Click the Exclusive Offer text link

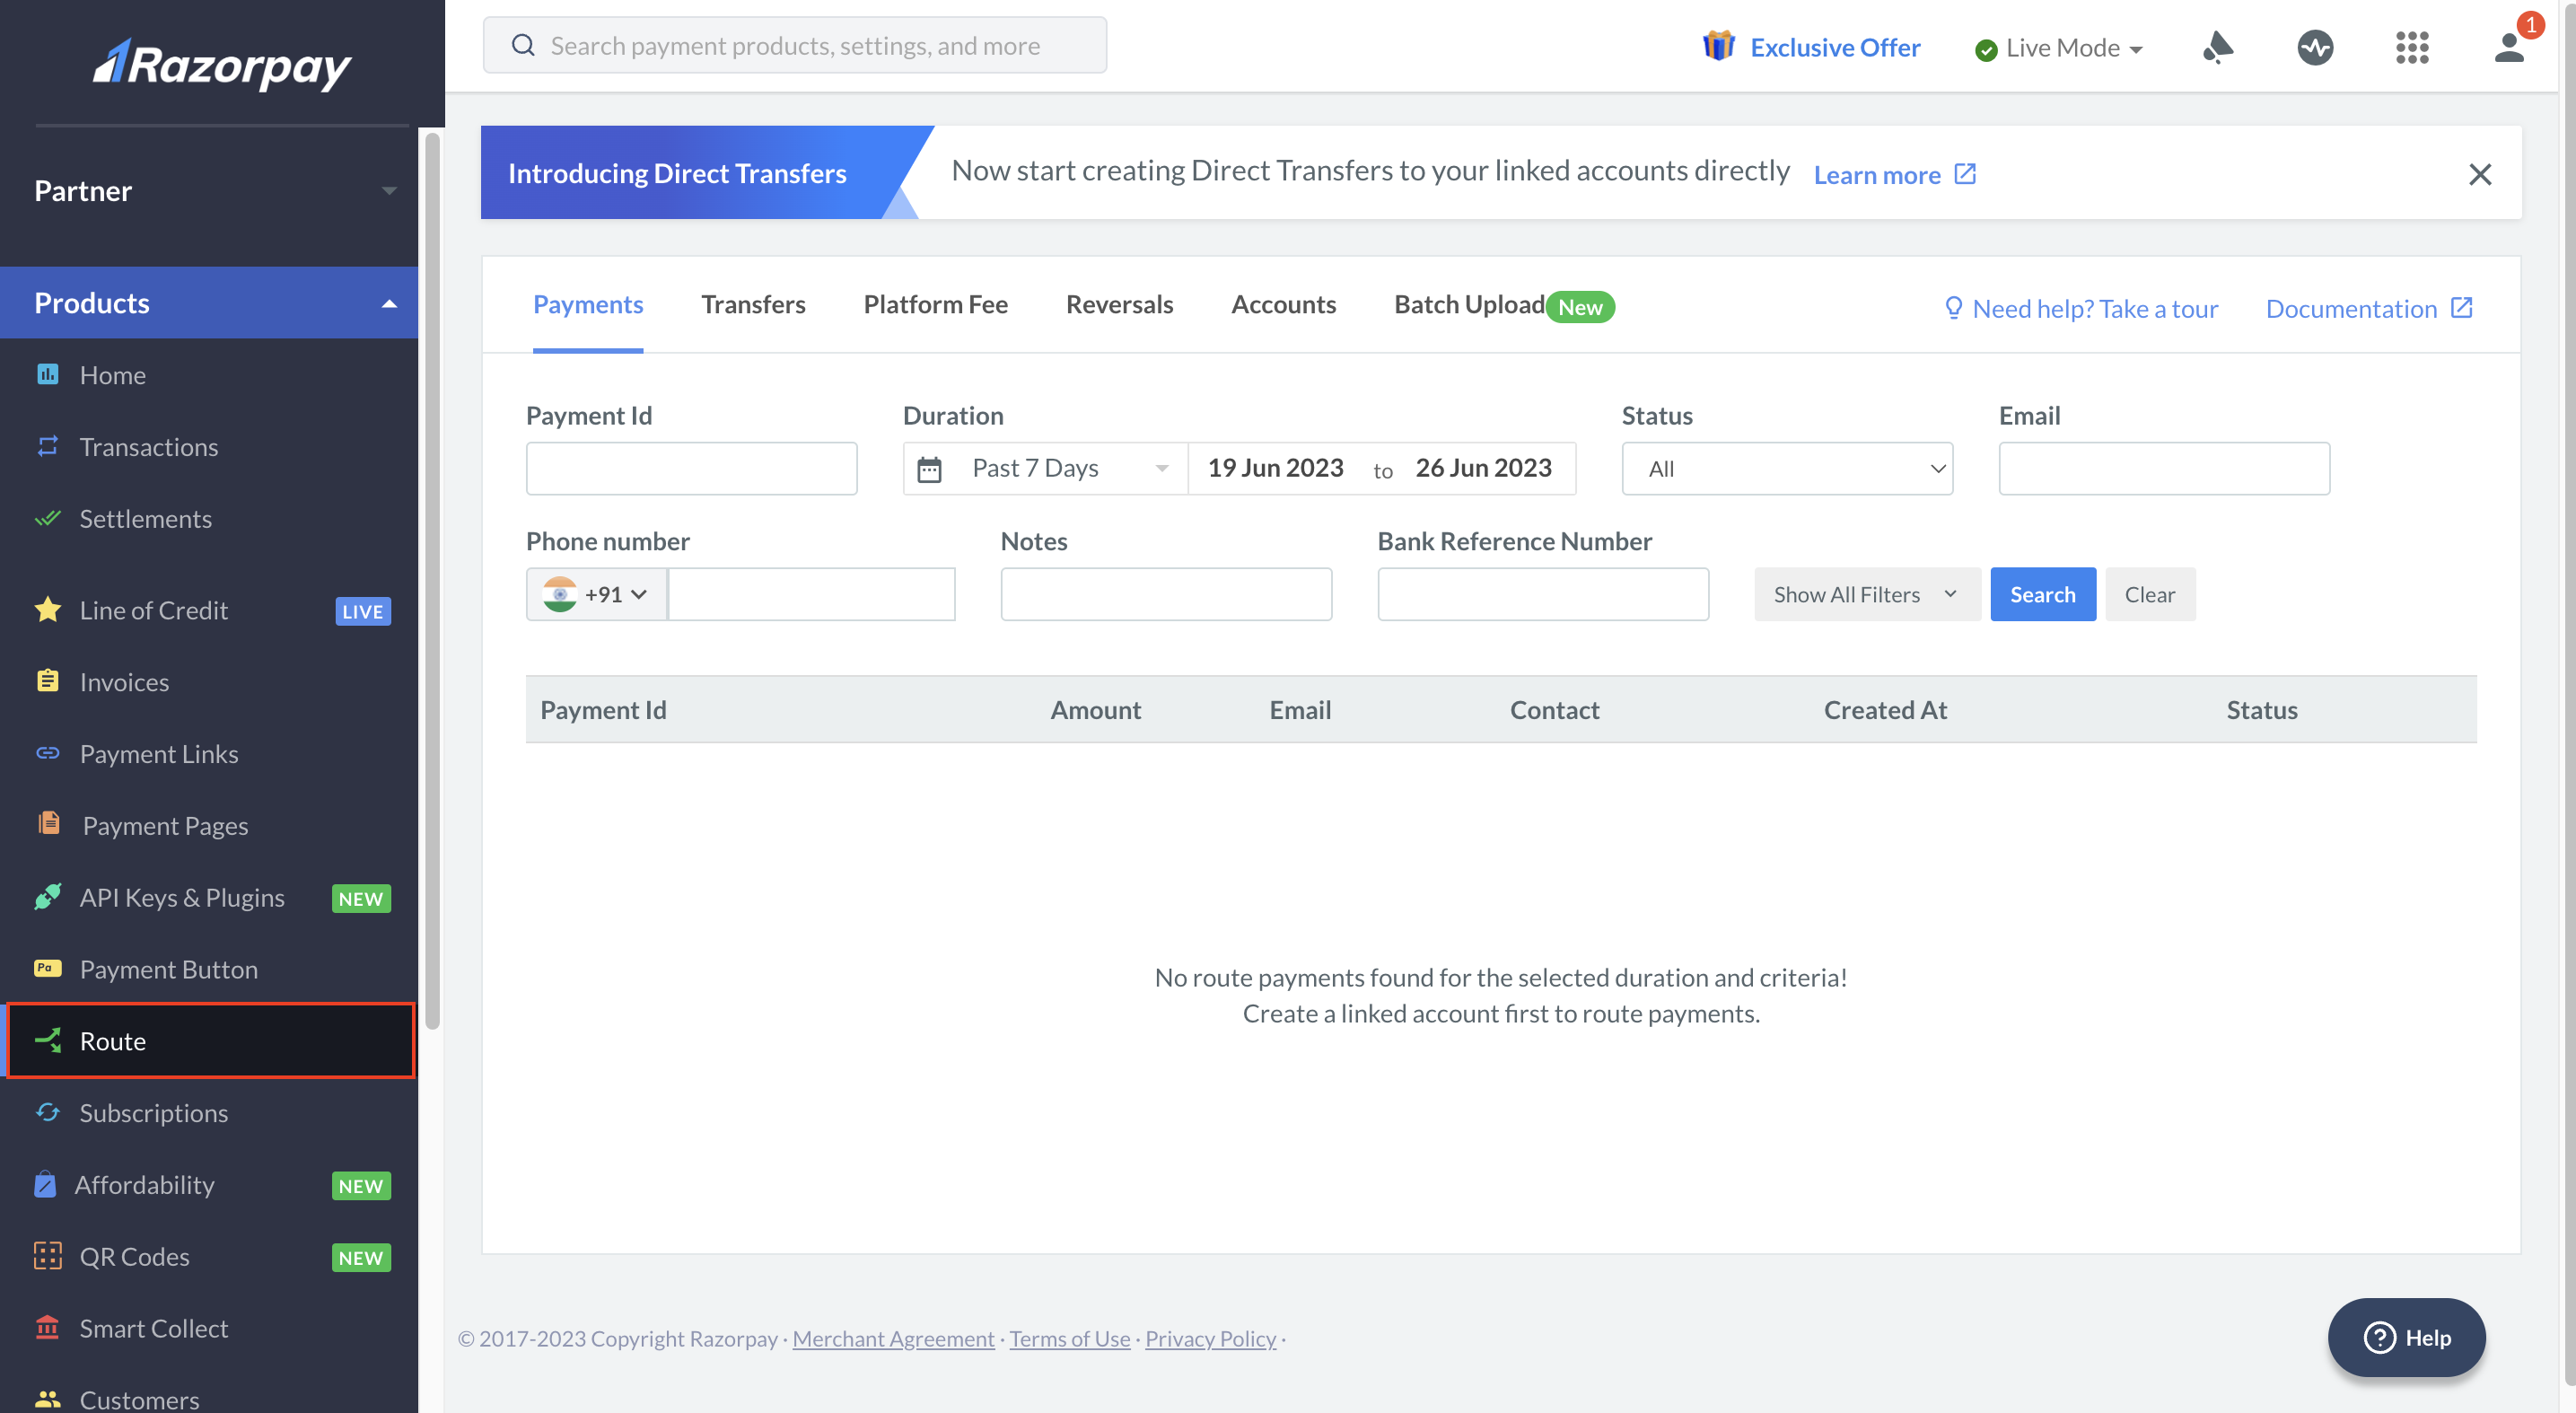coord(1835,47)
